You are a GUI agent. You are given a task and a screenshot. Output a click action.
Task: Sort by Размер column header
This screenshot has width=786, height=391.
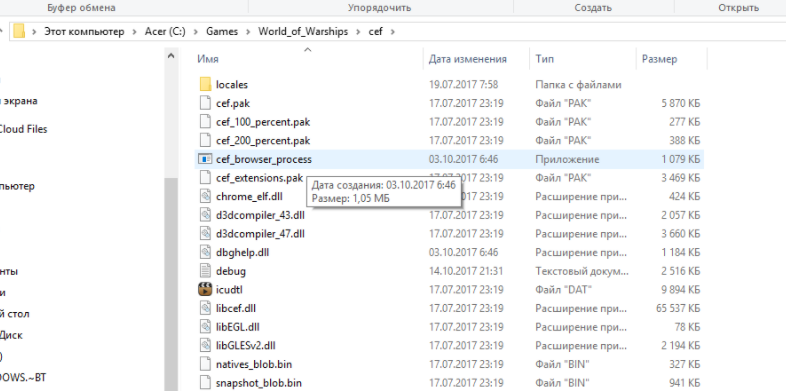659,59
